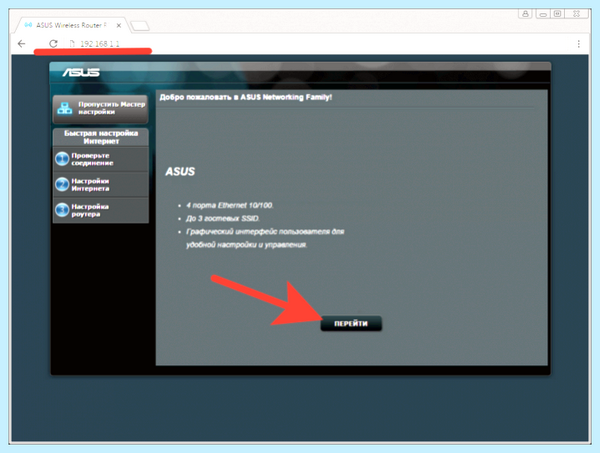This screenshot has width=600, height=453.
Task: Open the browser three-dot menu
Action: [x=579, y=44]
